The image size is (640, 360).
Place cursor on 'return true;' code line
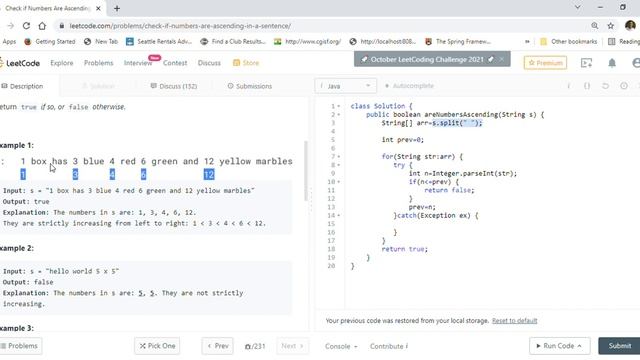pos(404,249)
